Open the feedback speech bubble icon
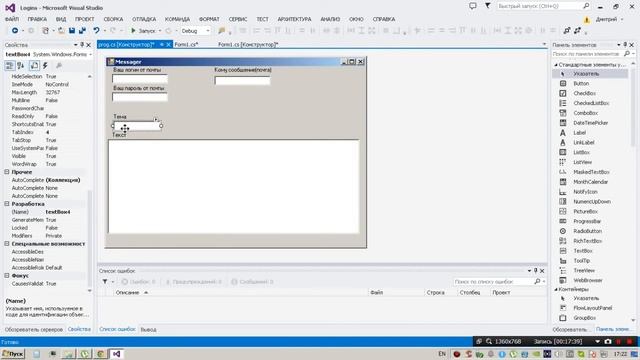 click(x=473, y=6)
